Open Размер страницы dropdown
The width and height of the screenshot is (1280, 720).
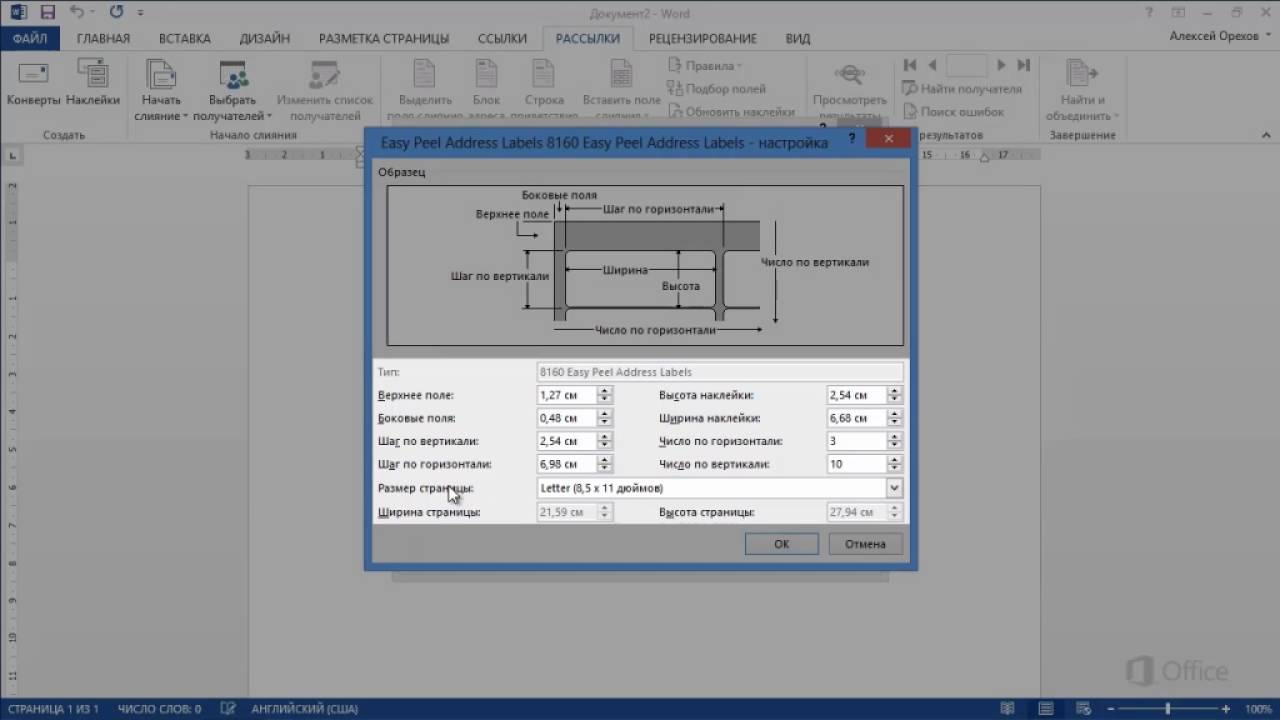(x=894, y=488)
